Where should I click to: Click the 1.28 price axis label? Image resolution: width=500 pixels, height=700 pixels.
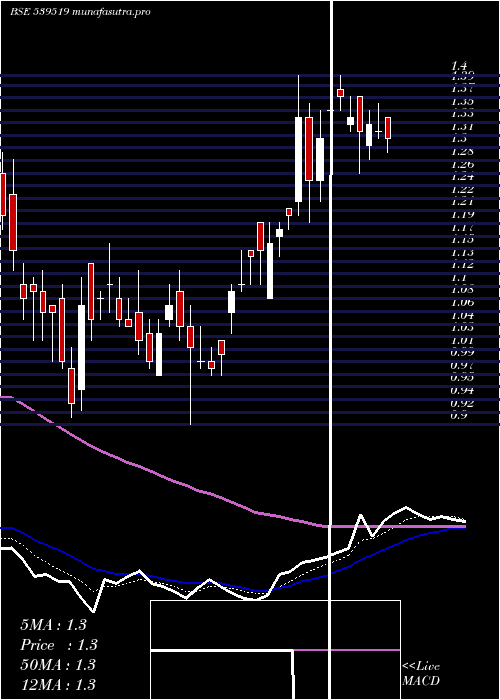click(x=462, y=152)
